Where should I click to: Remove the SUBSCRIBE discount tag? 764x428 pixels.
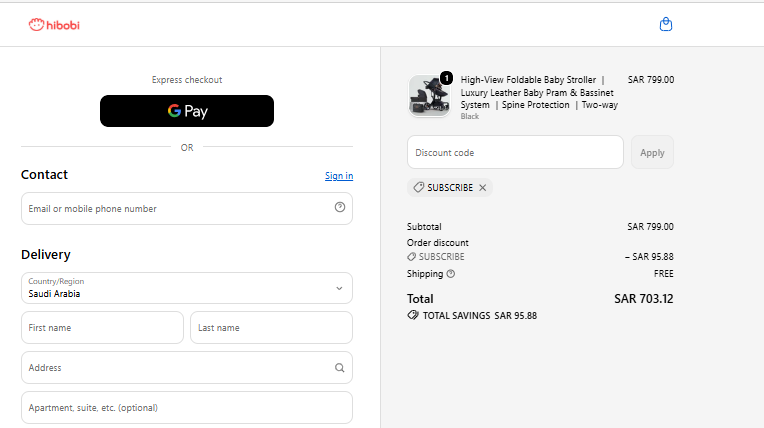[x=482, y=188]
